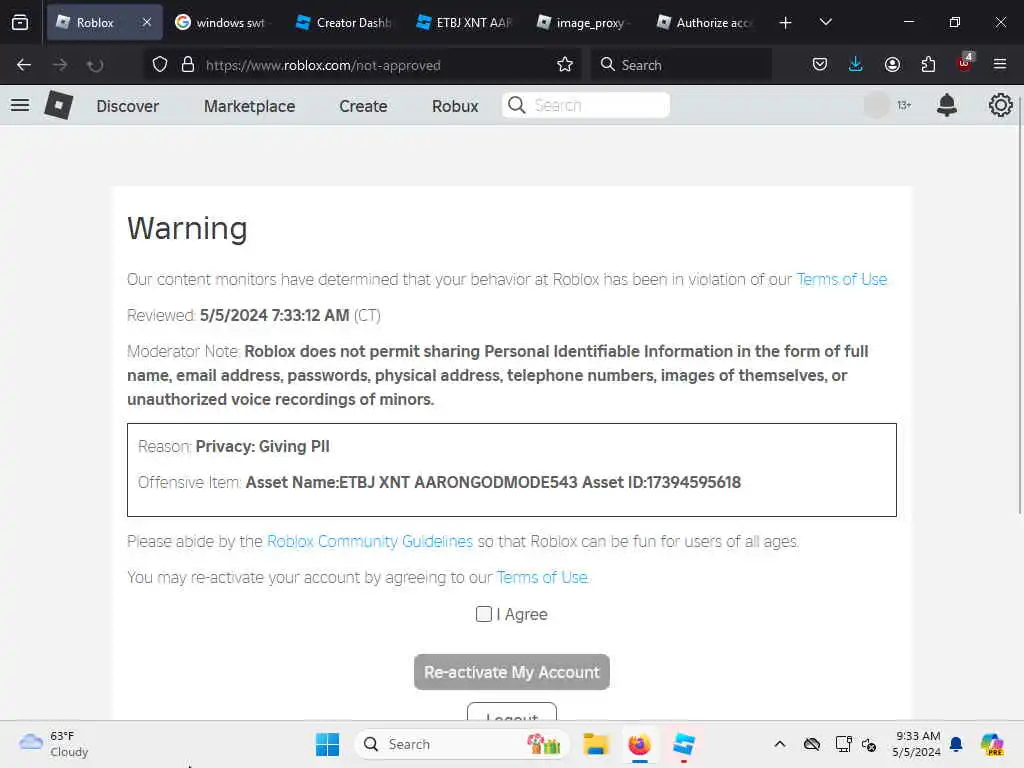Open the extensions puzzle icon
Viewport: 1024px width, 768px height.
pyautogui.click(x=928, y=65)
